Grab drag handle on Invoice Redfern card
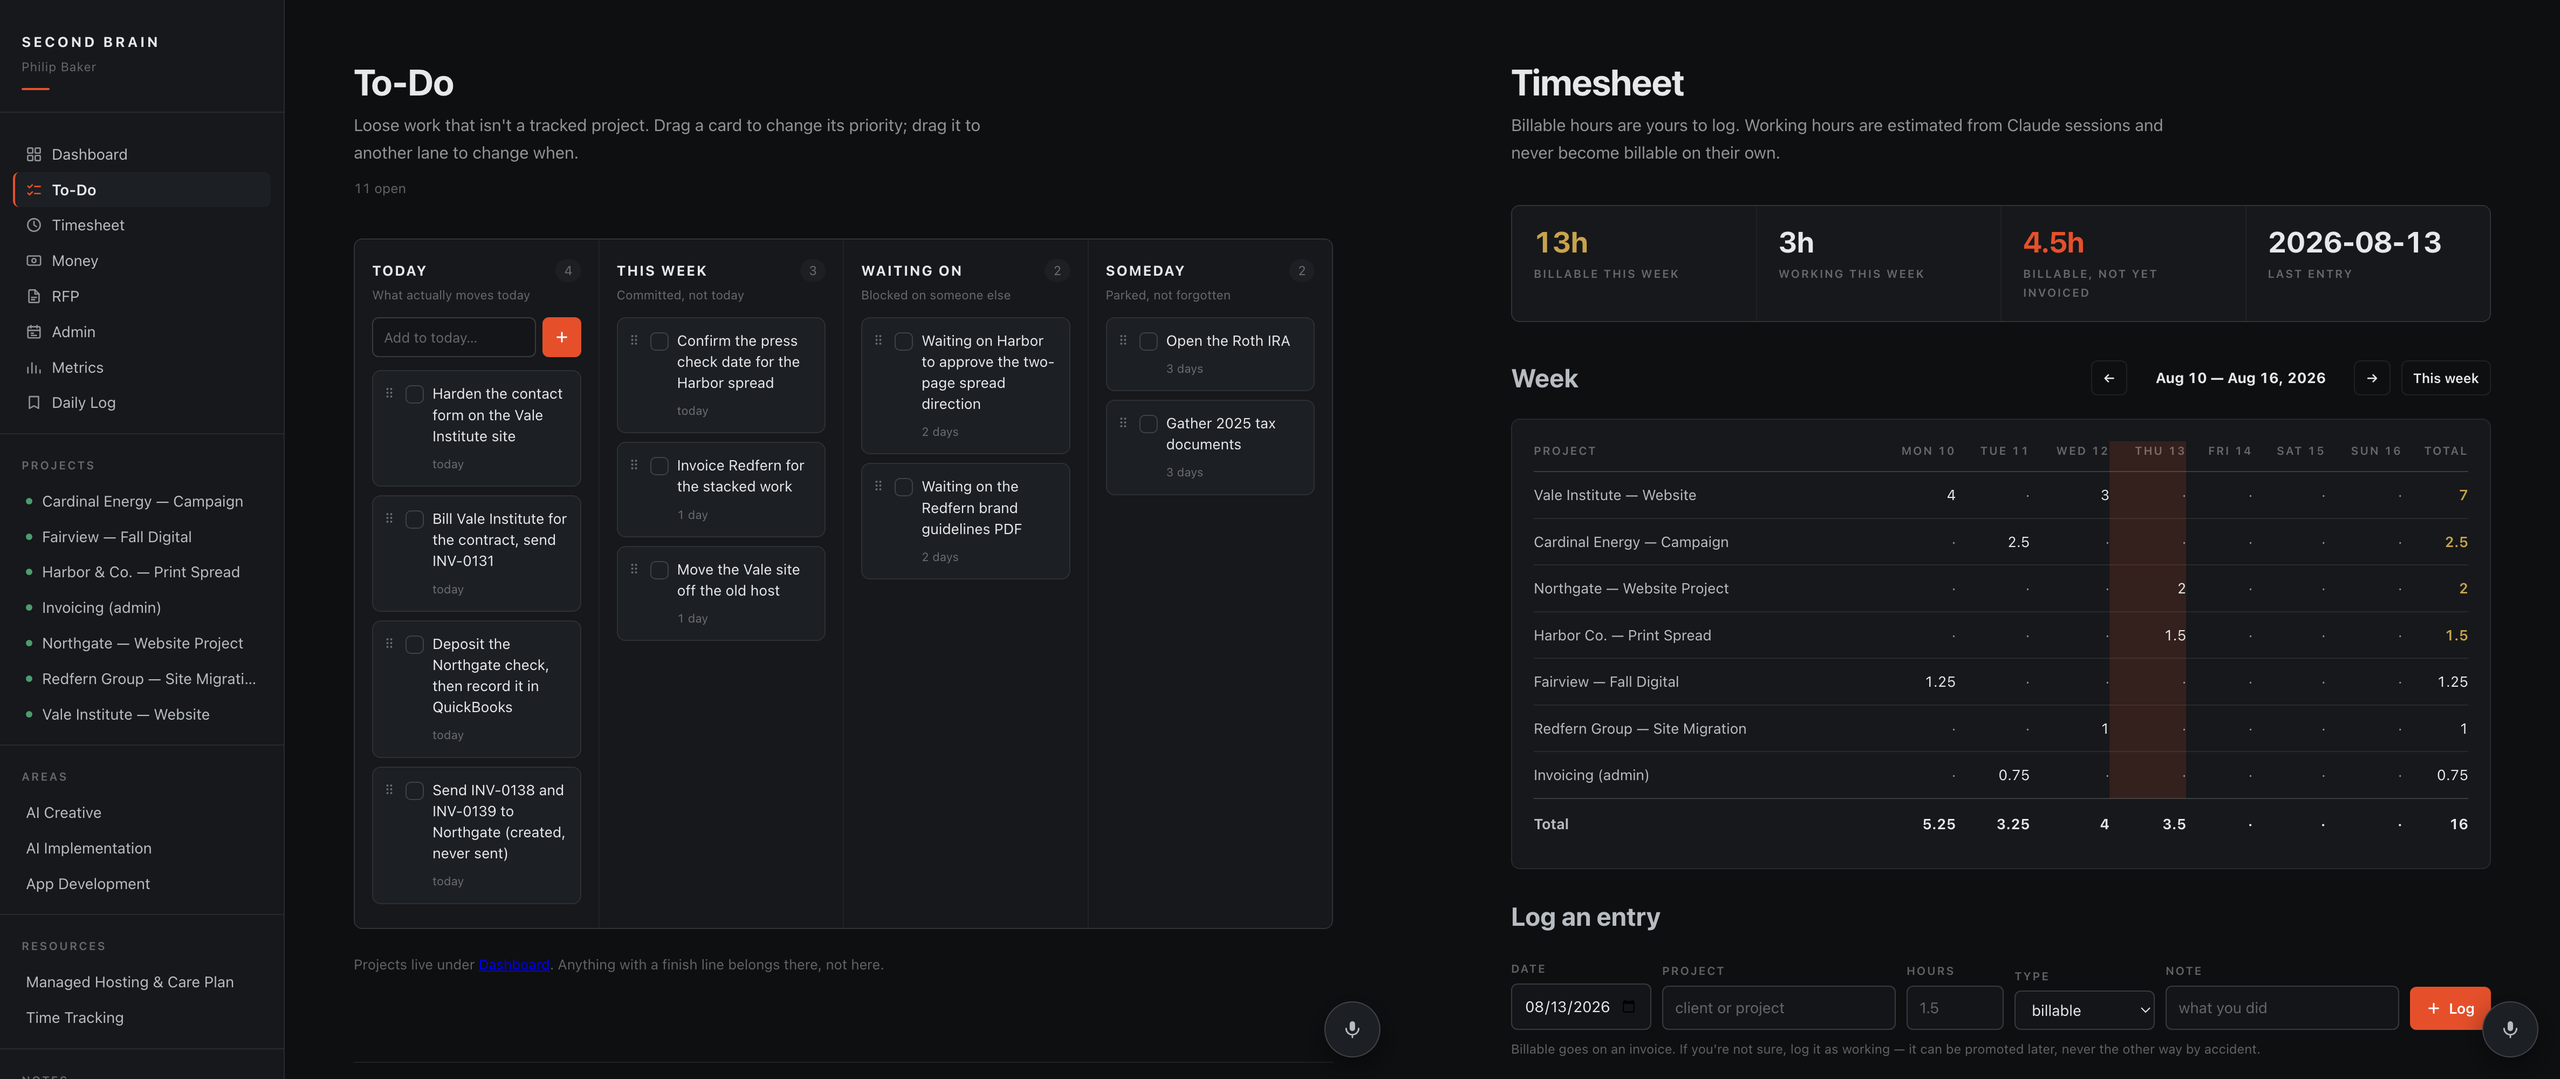Image resolution: width=2560 pixels, height=1079 pixels. pyautogui.click(x=634, y=465)
